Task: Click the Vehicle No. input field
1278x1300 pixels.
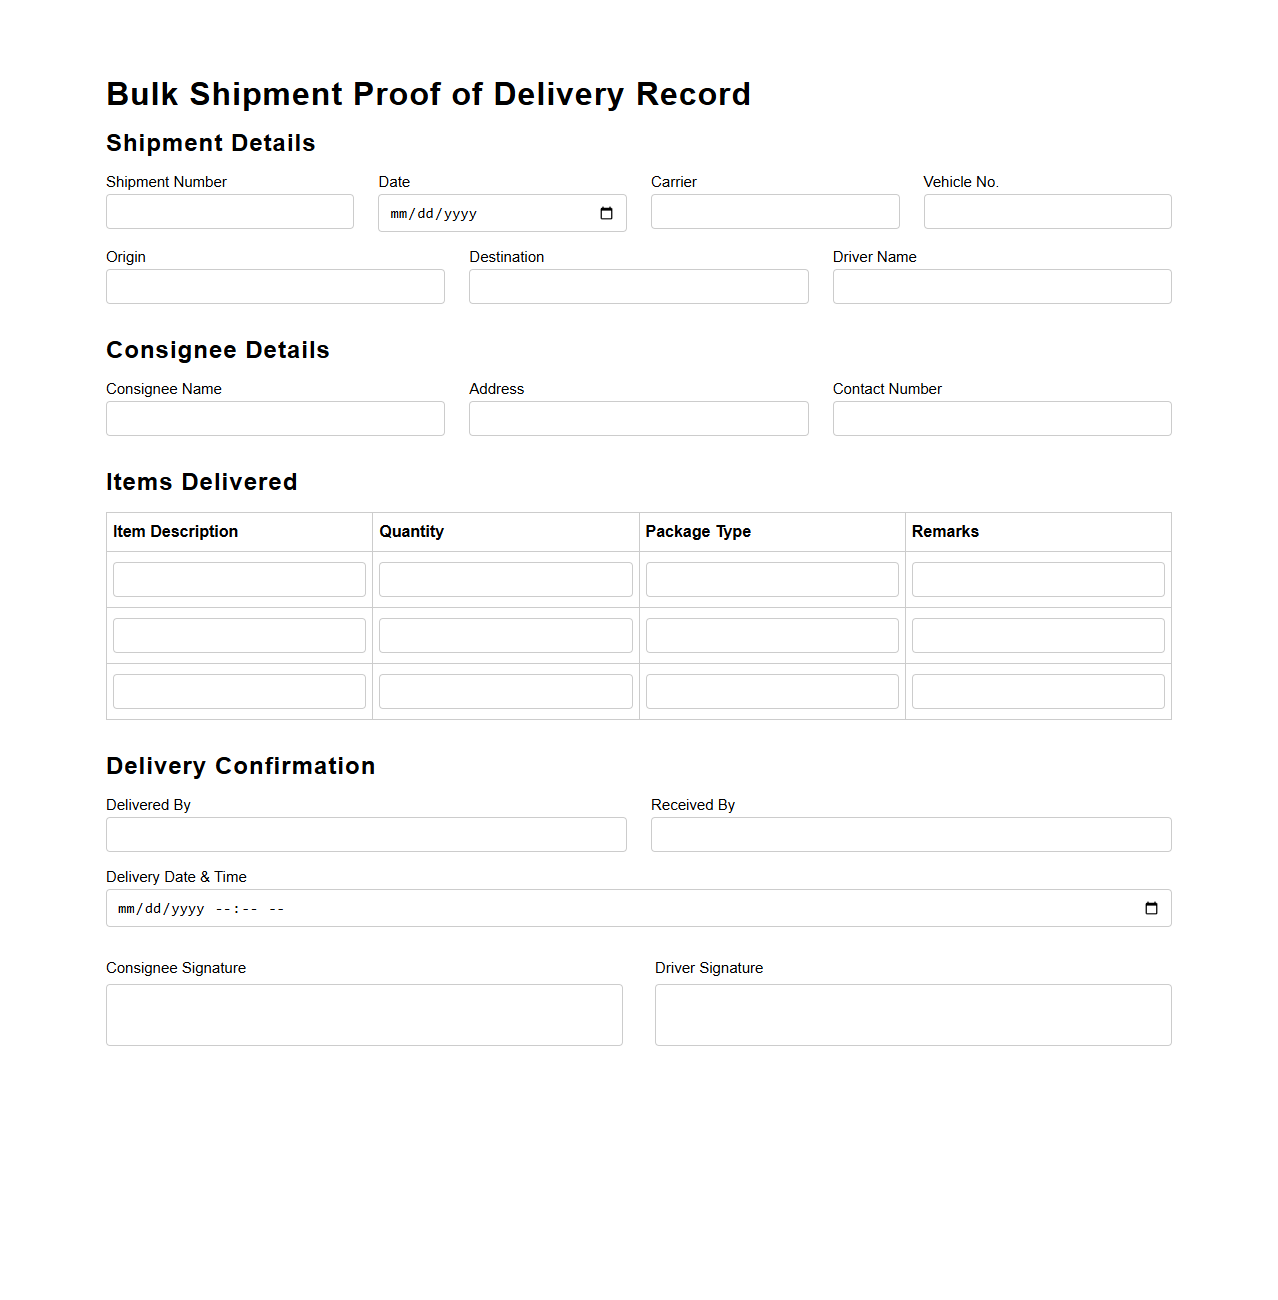Action: pyautogui.click(x=1046, y=211)
